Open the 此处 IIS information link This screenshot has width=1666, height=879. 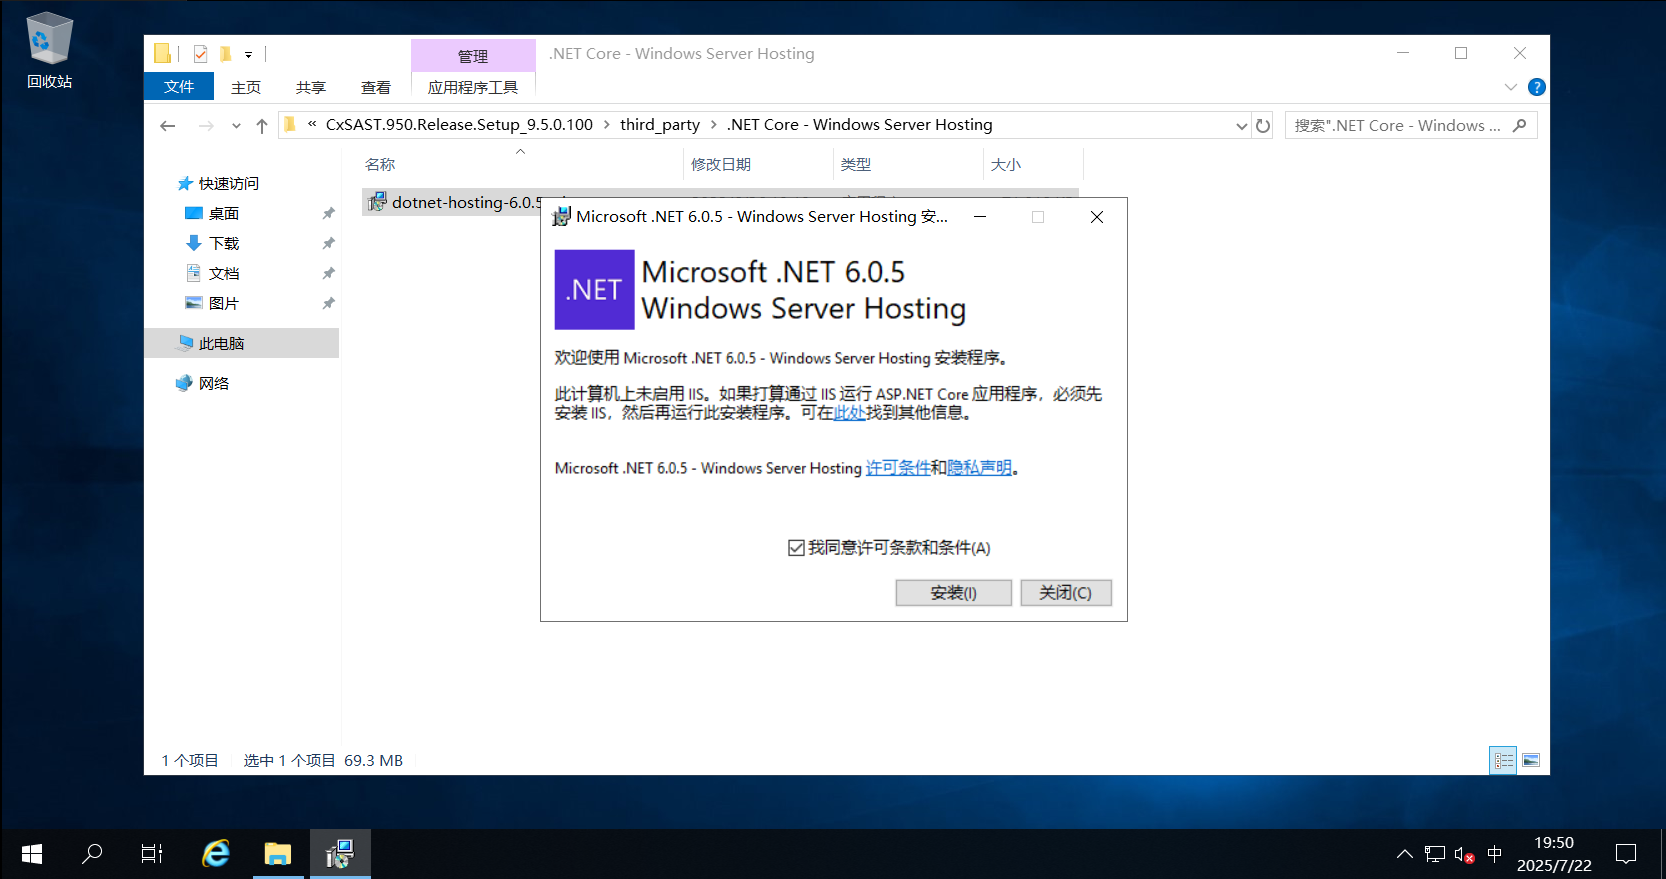[849, 412]
